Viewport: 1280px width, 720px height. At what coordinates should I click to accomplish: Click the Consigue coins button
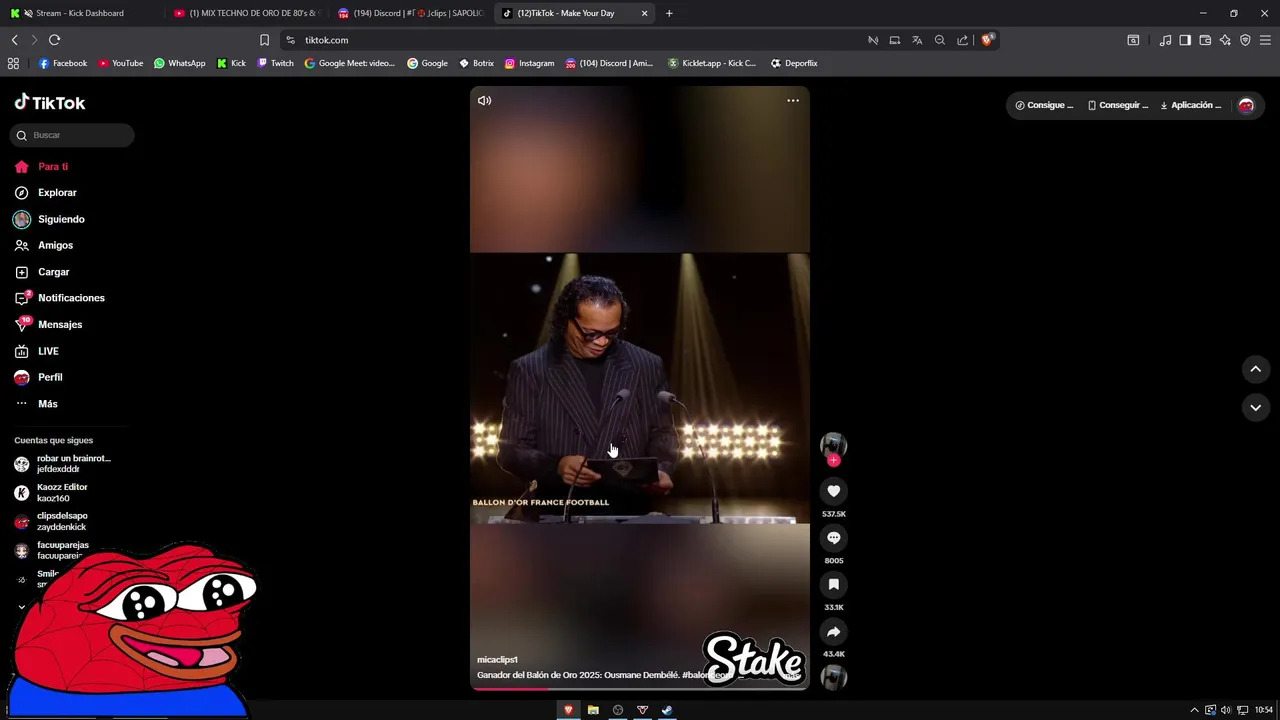[x=1044, y=105]
